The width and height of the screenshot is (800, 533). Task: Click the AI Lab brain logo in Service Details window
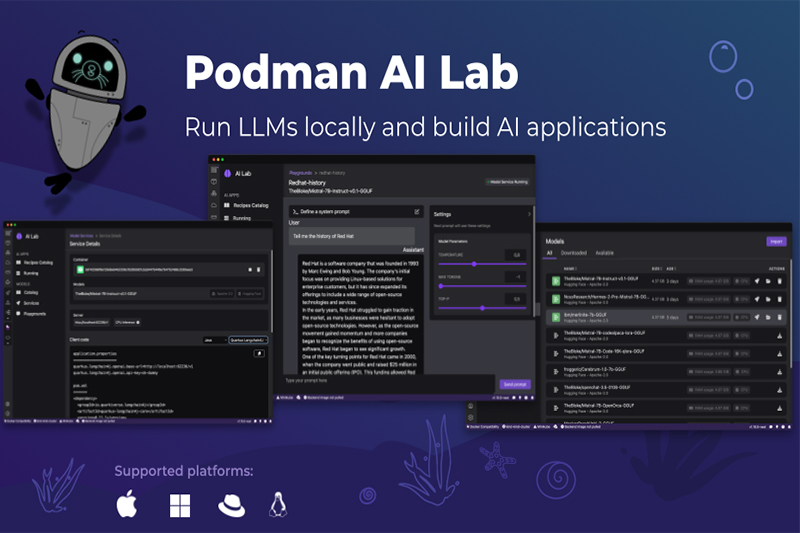point(19,236)
